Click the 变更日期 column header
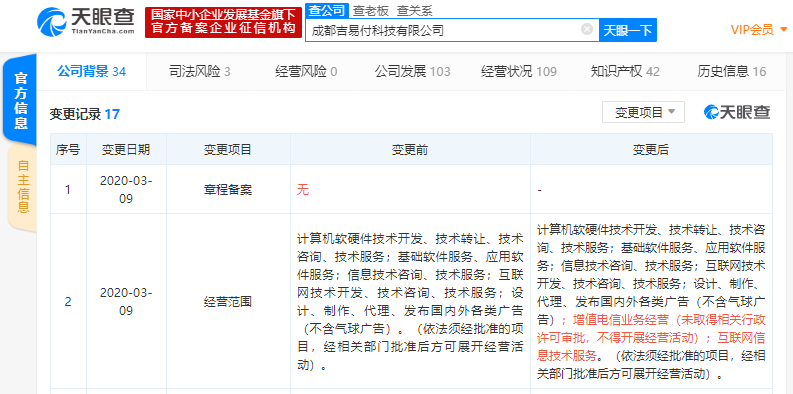The width and height of the screenshot is (793, 394). pyautogui.click(x=126, y=149)
